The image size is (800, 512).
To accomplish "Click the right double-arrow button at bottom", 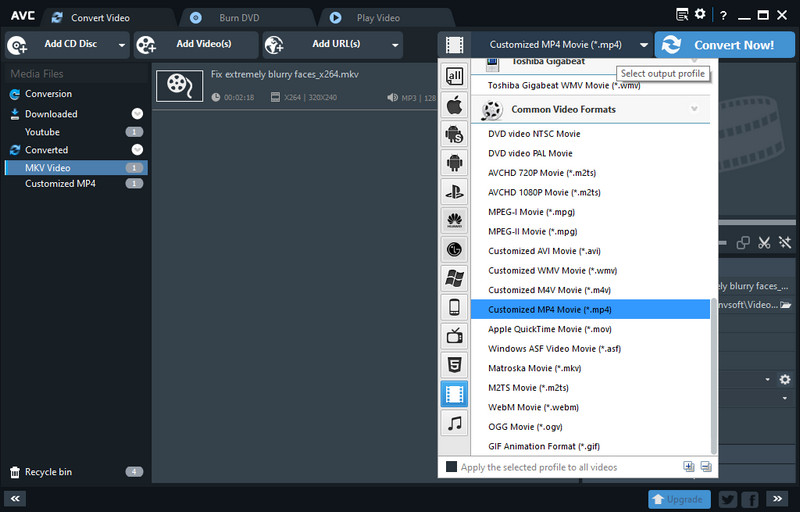I will click(x=778, y=499).
